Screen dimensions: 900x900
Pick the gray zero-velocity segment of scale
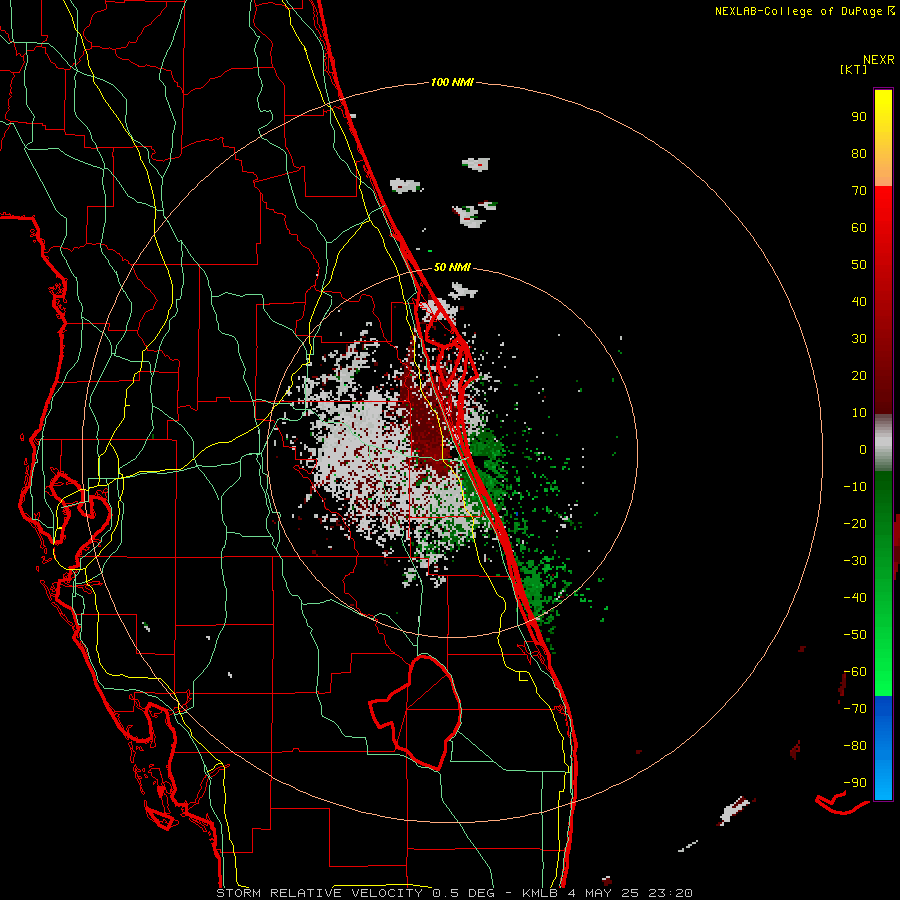883,443
